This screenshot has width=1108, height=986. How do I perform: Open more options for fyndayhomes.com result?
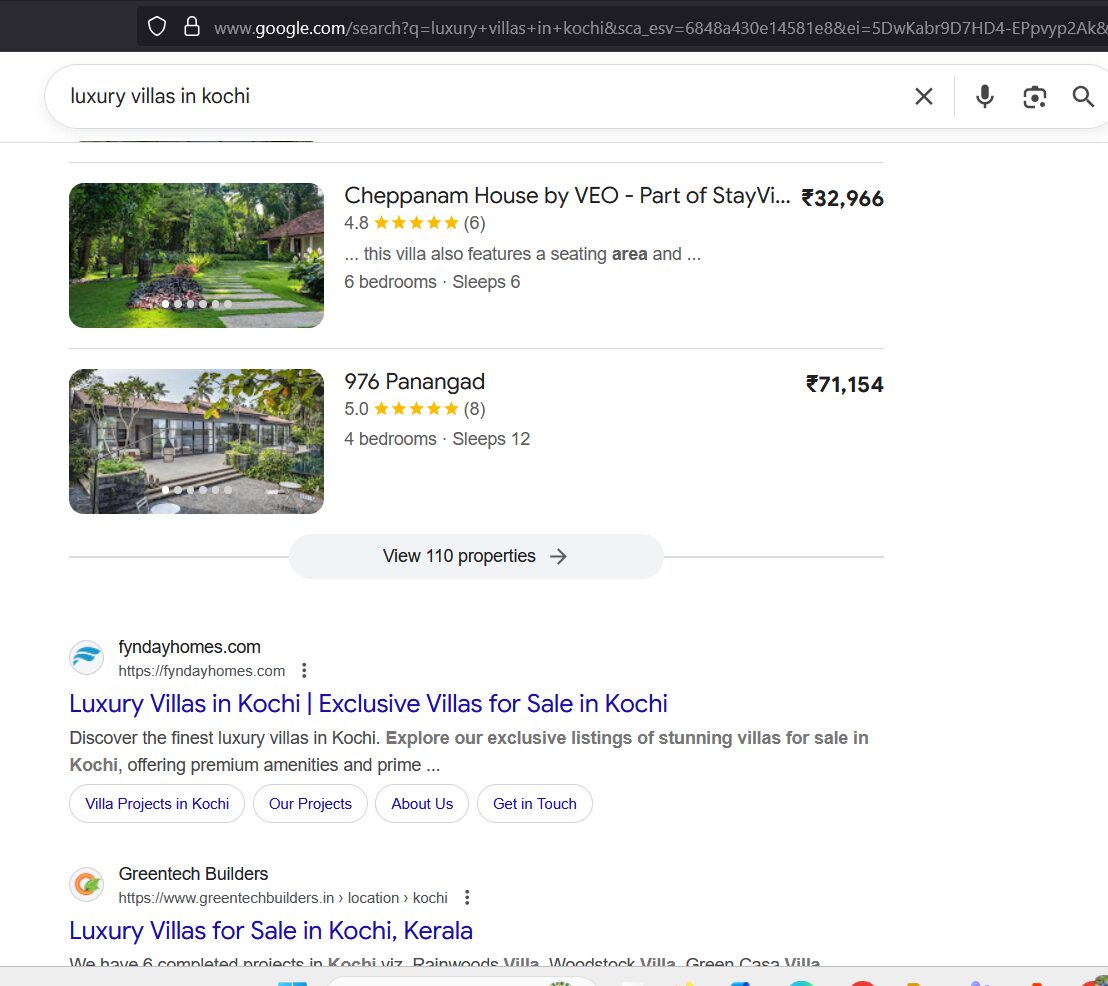click(x=304, y=670)
